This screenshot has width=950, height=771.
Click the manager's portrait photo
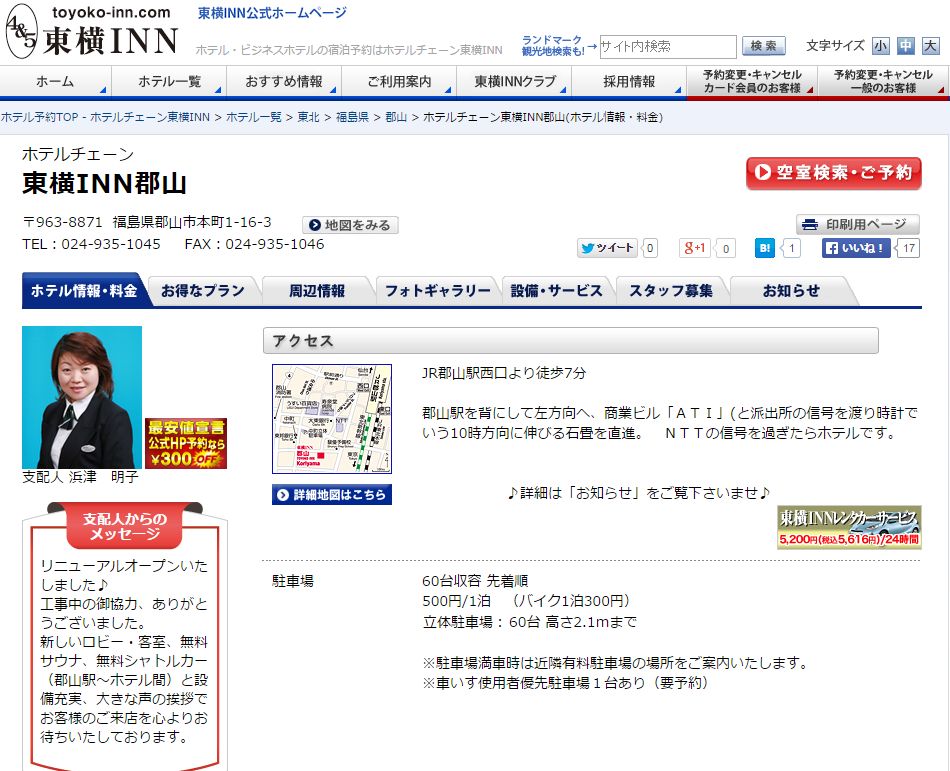coord(82,397)
